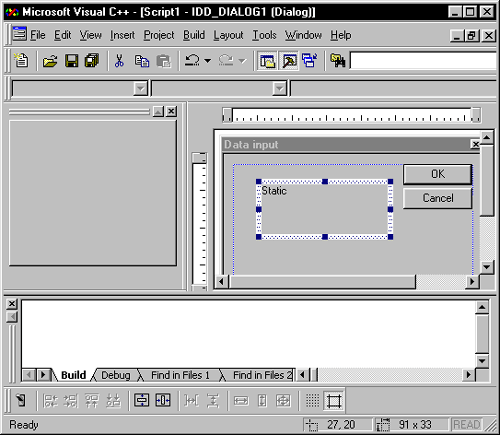Click the dialog editor scroll-right arrow
Viewport: 500px width, 435px height.
(472, 282)
